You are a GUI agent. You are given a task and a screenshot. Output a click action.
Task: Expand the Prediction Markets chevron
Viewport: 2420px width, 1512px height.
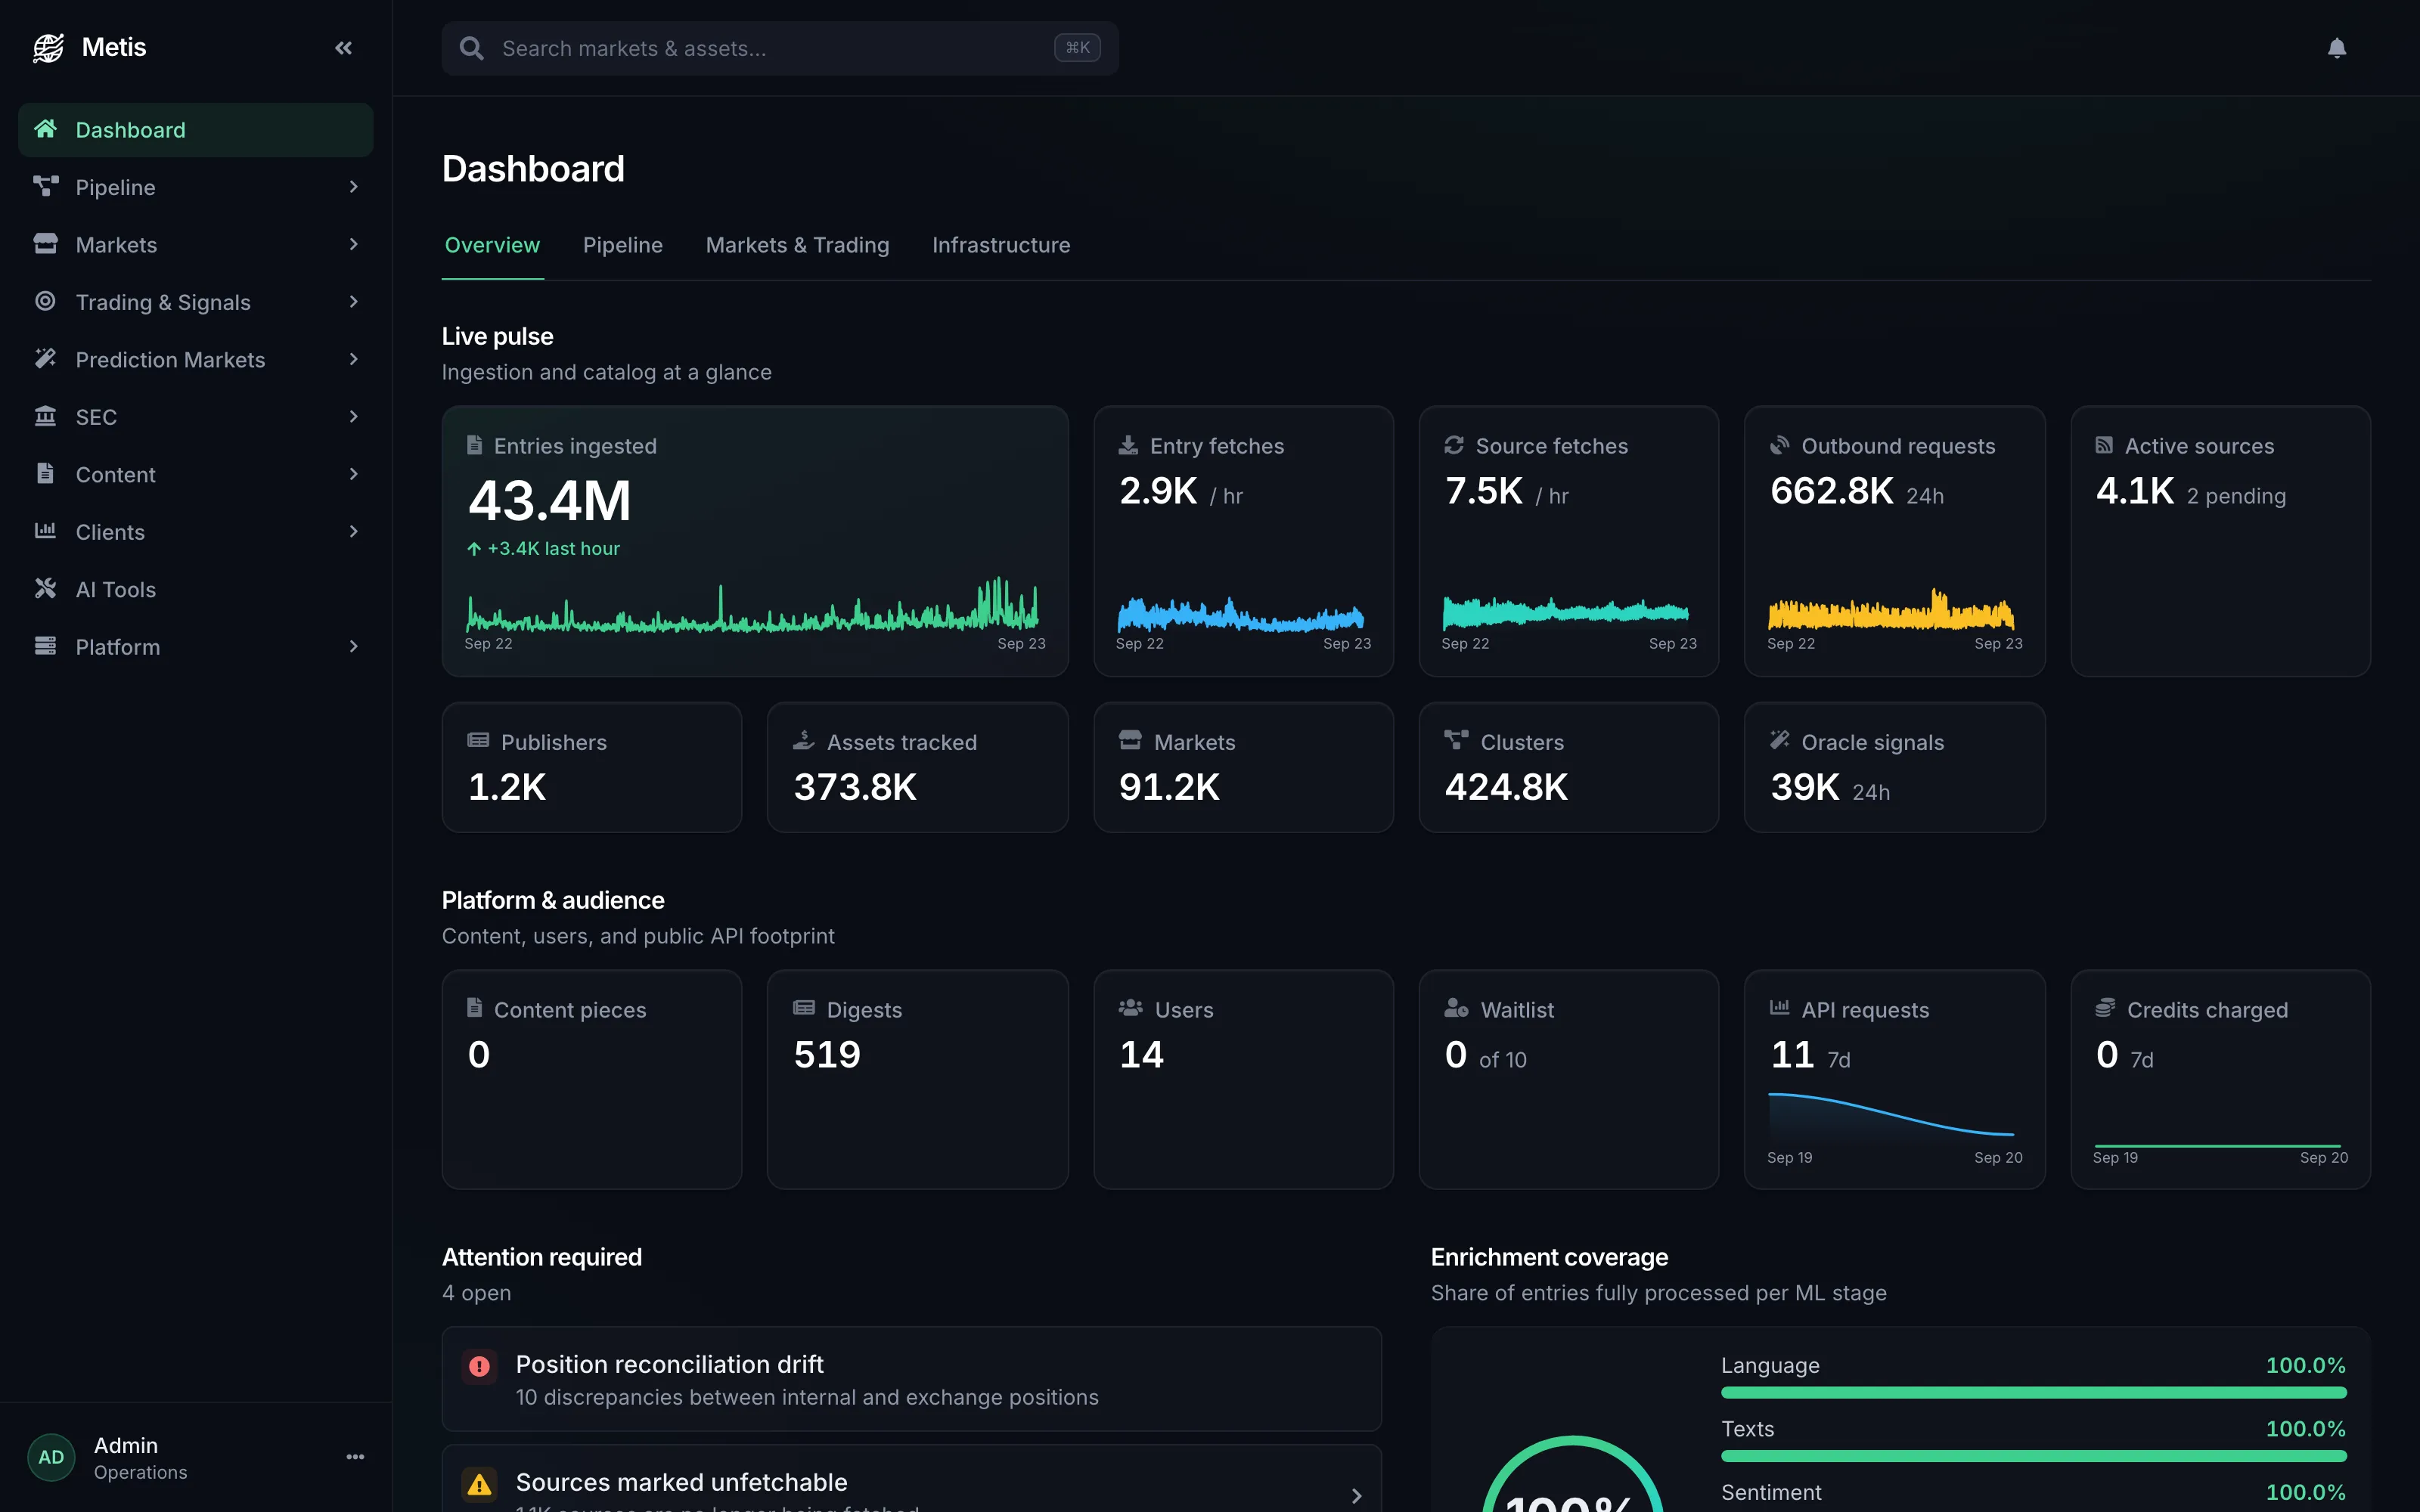(353, 359)
